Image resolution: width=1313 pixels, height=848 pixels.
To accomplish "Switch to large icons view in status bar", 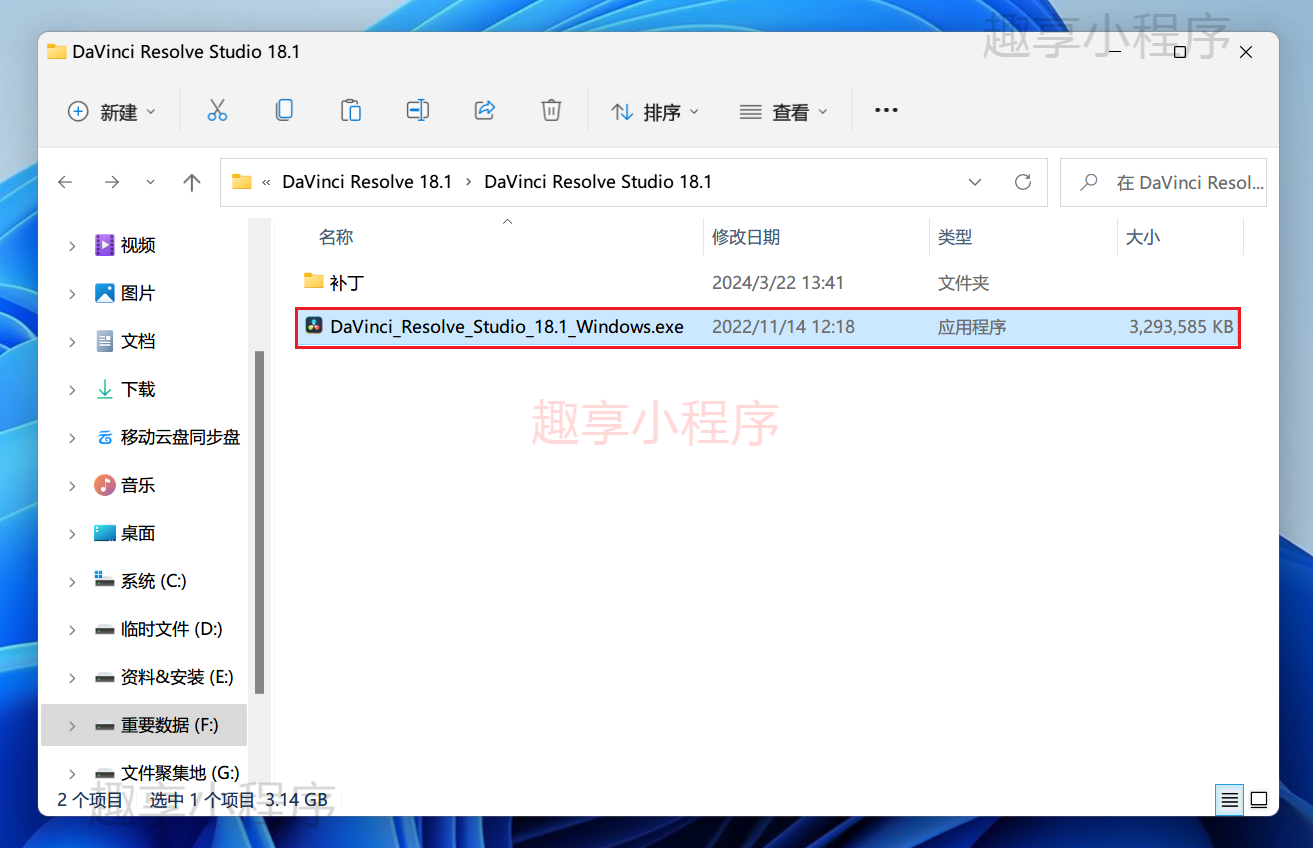I will tap(1259, 800).
